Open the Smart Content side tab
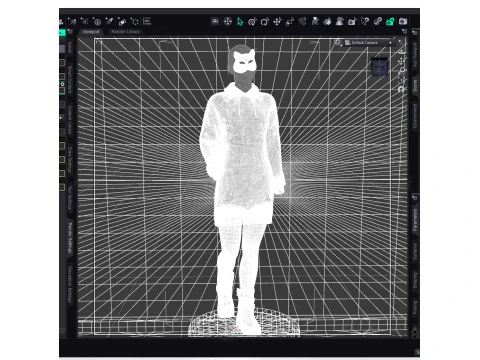480x360 pixels. click(x=70, y=80)
